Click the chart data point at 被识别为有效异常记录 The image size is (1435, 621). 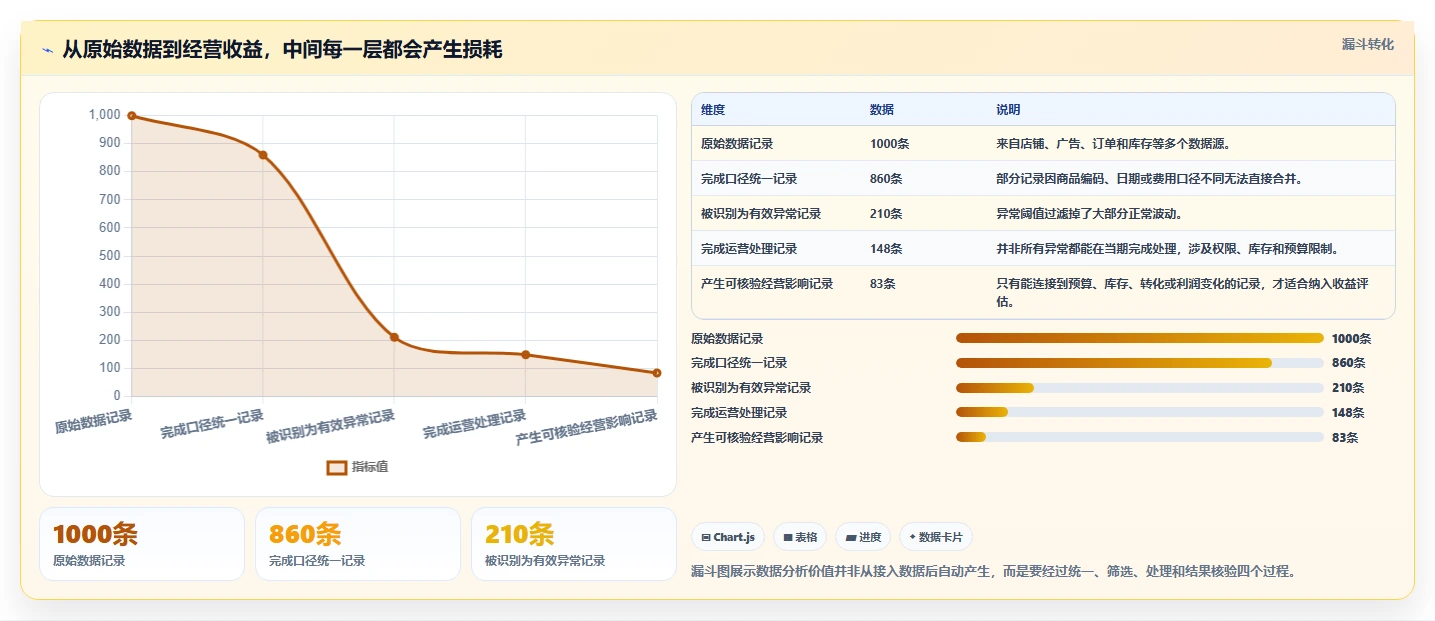pos(394,337)
